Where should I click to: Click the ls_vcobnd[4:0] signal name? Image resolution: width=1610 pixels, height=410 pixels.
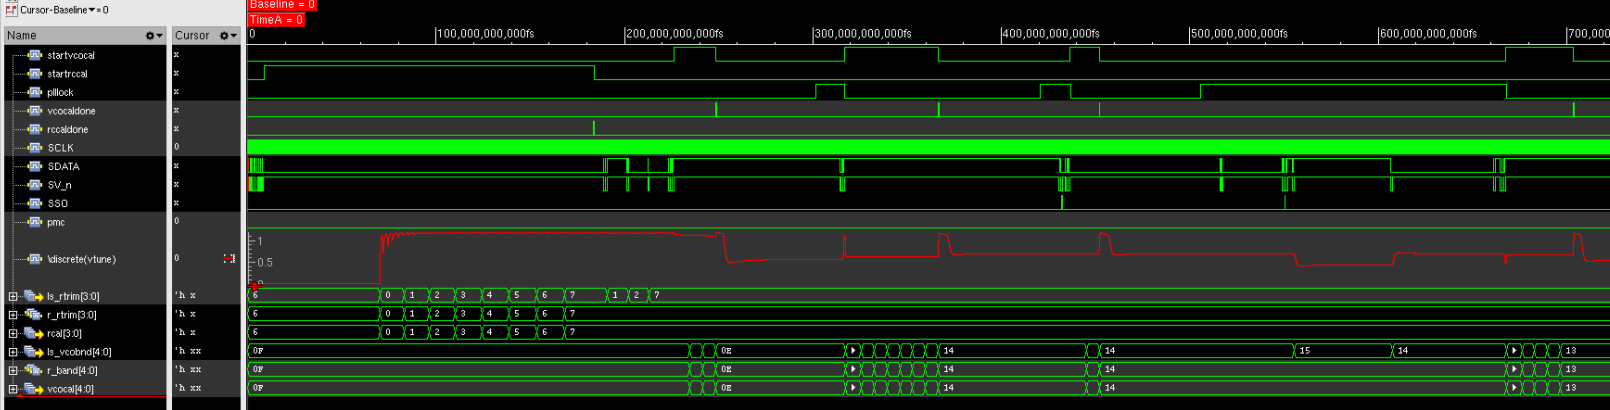[x=79, y=352]
